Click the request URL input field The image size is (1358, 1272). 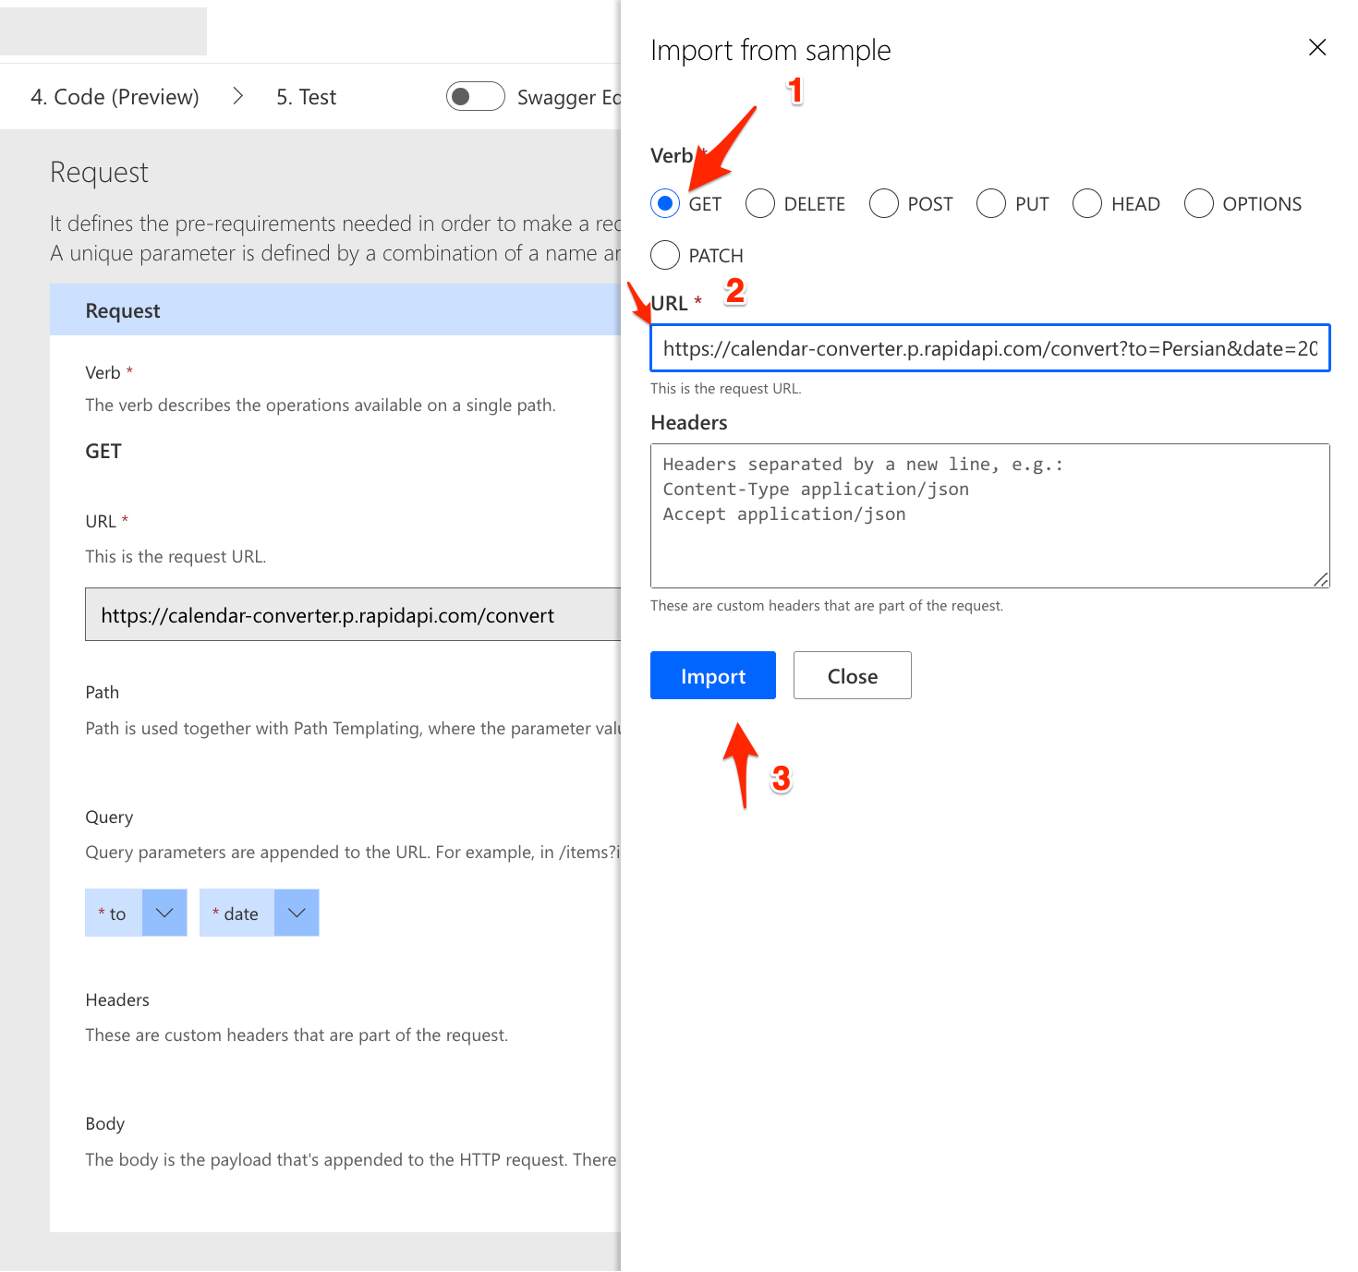(x=989, y=349)
